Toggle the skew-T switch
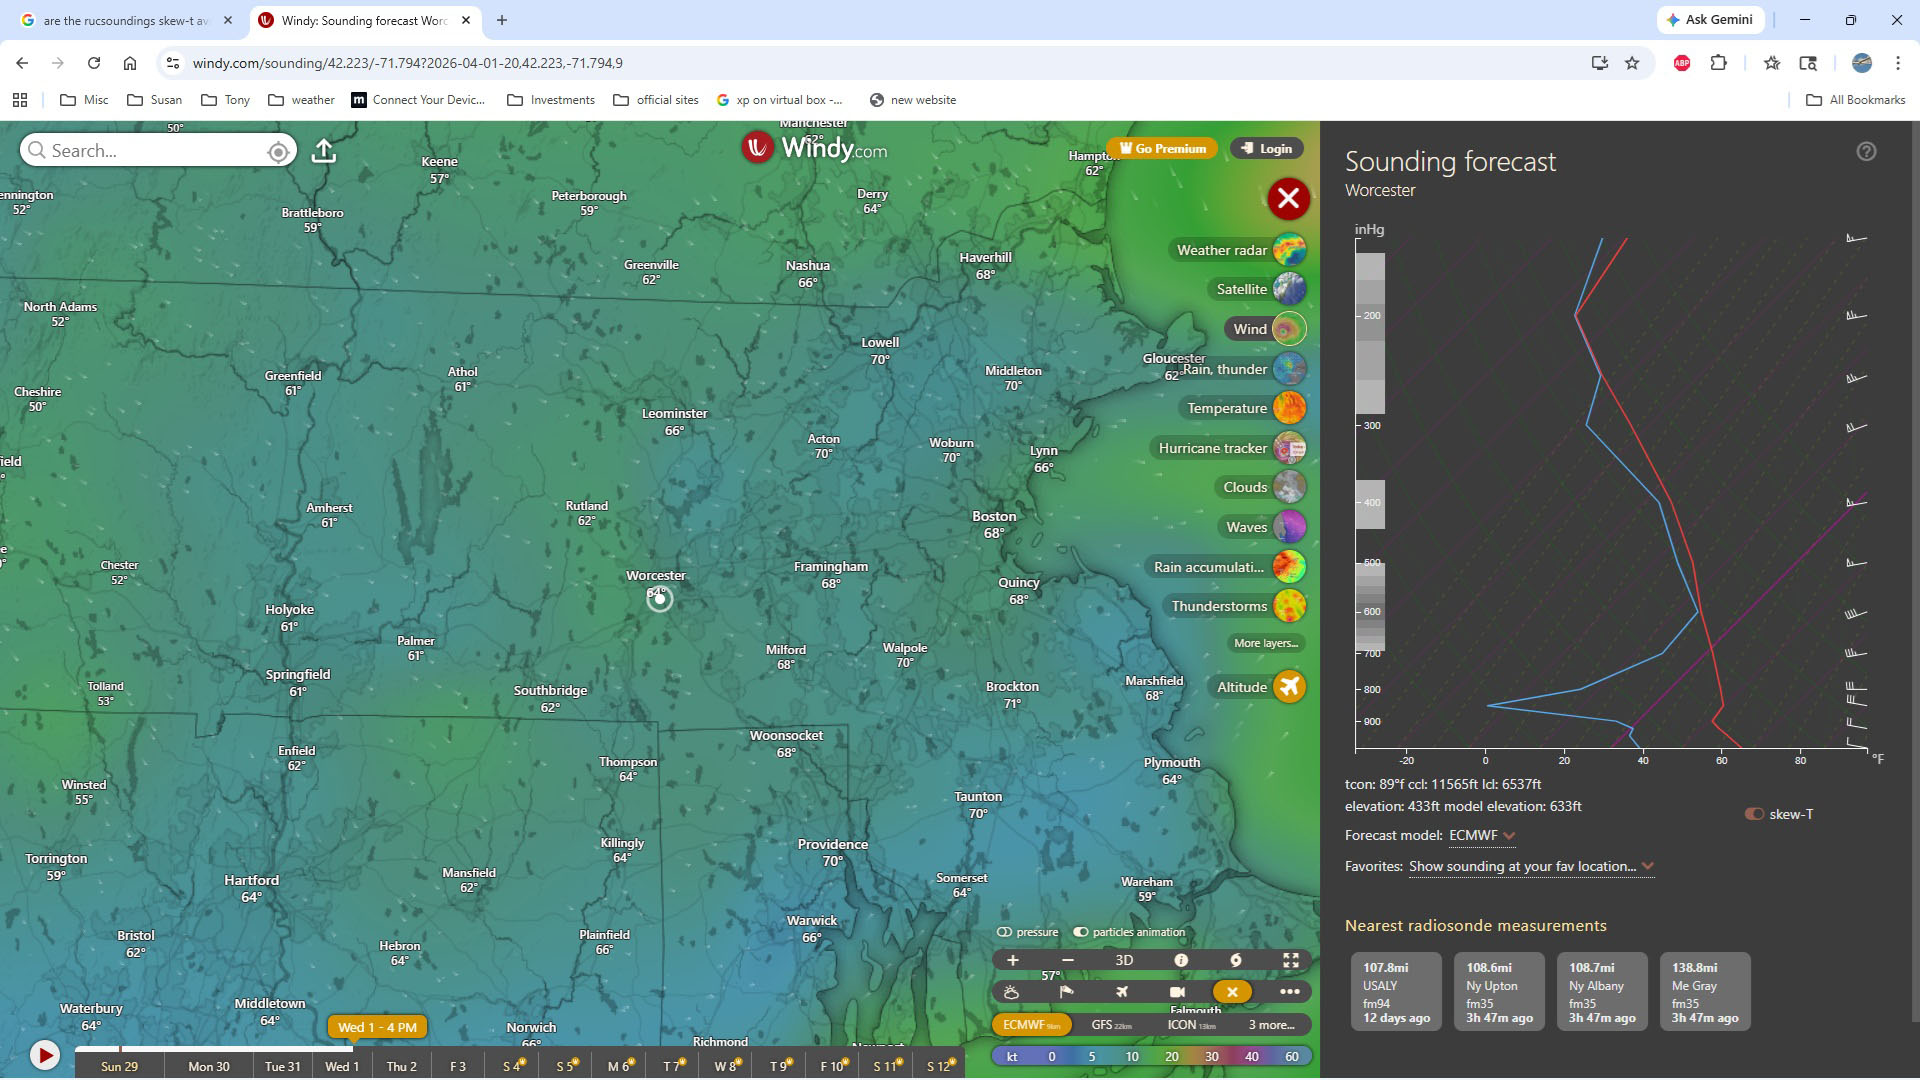Image resolution: width=1920 pixels, height=1080 pixels. pyautogui.click(x=1754, y=814)
